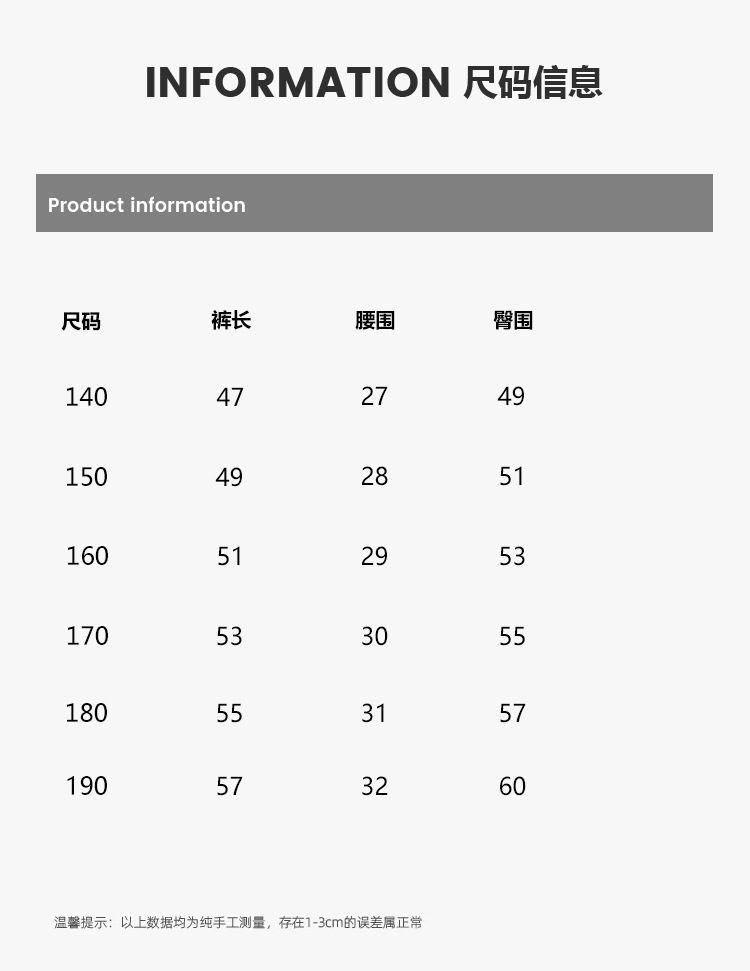Click waist value 28 for size 150

(374, 477)
